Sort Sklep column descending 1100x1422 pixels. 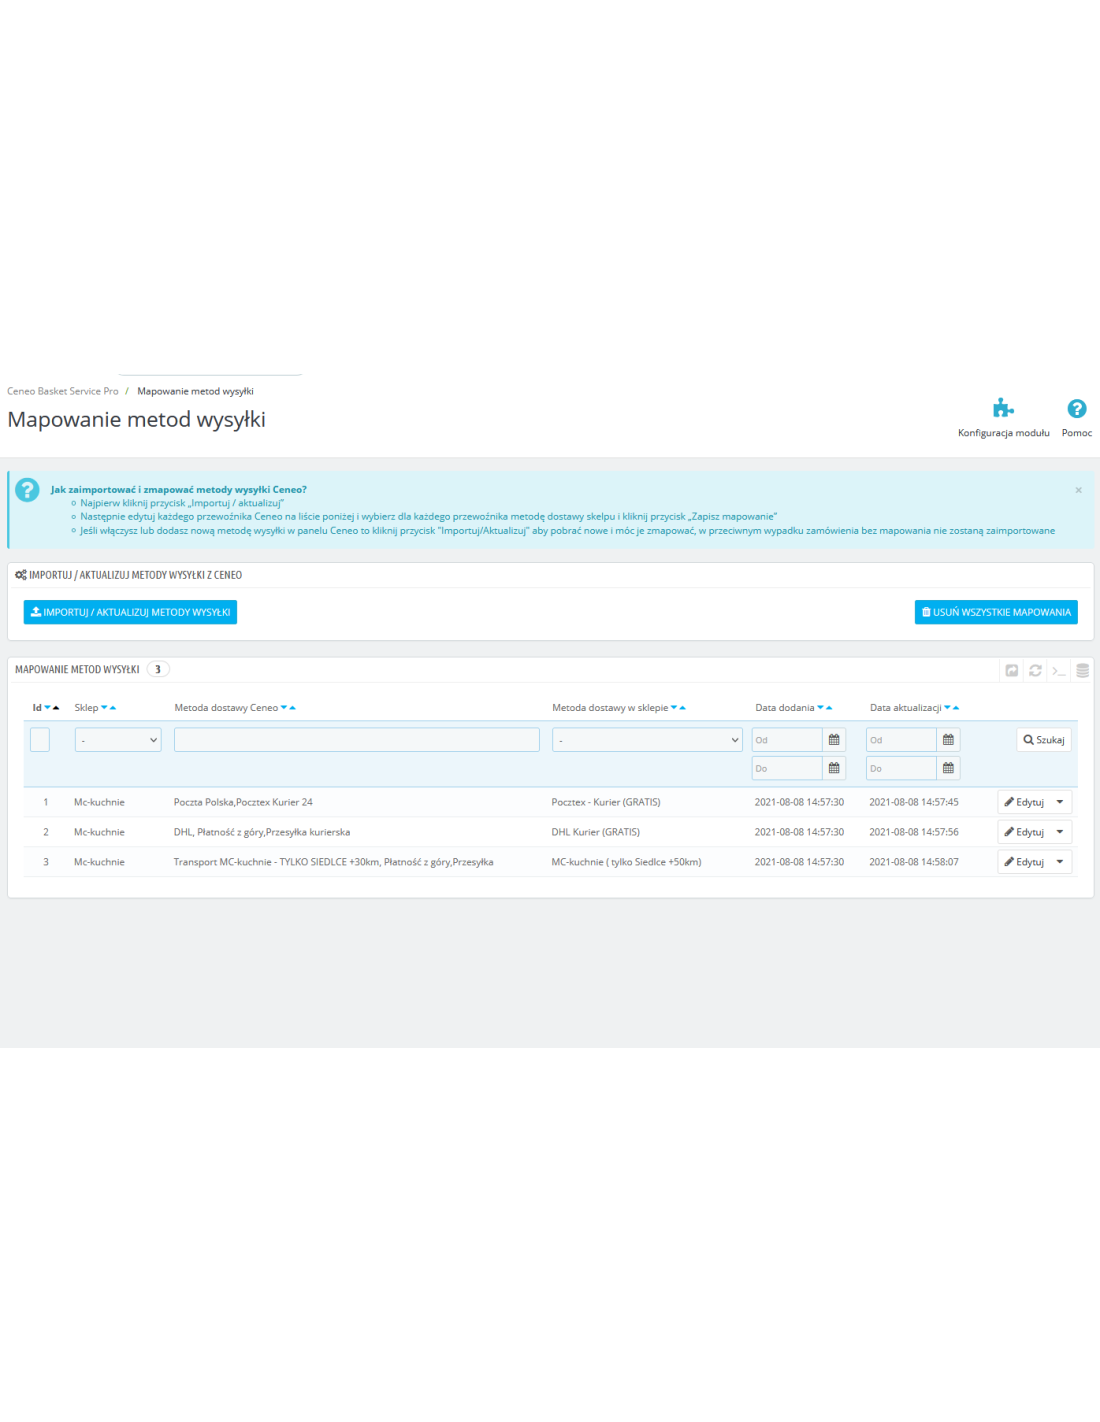[x=104, y=708]
